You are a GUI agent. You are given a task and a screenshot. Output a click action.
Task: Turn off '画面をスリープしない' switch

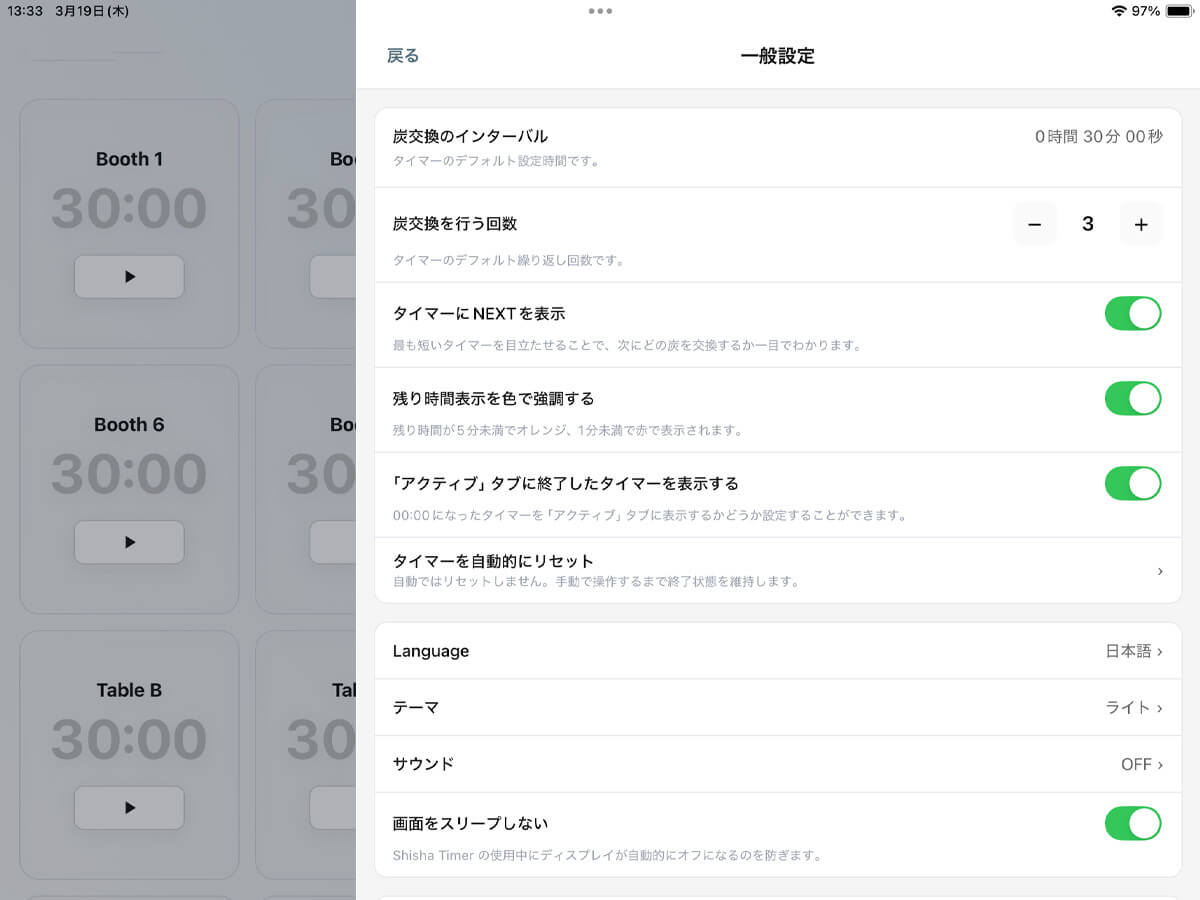click(1132, 823)
